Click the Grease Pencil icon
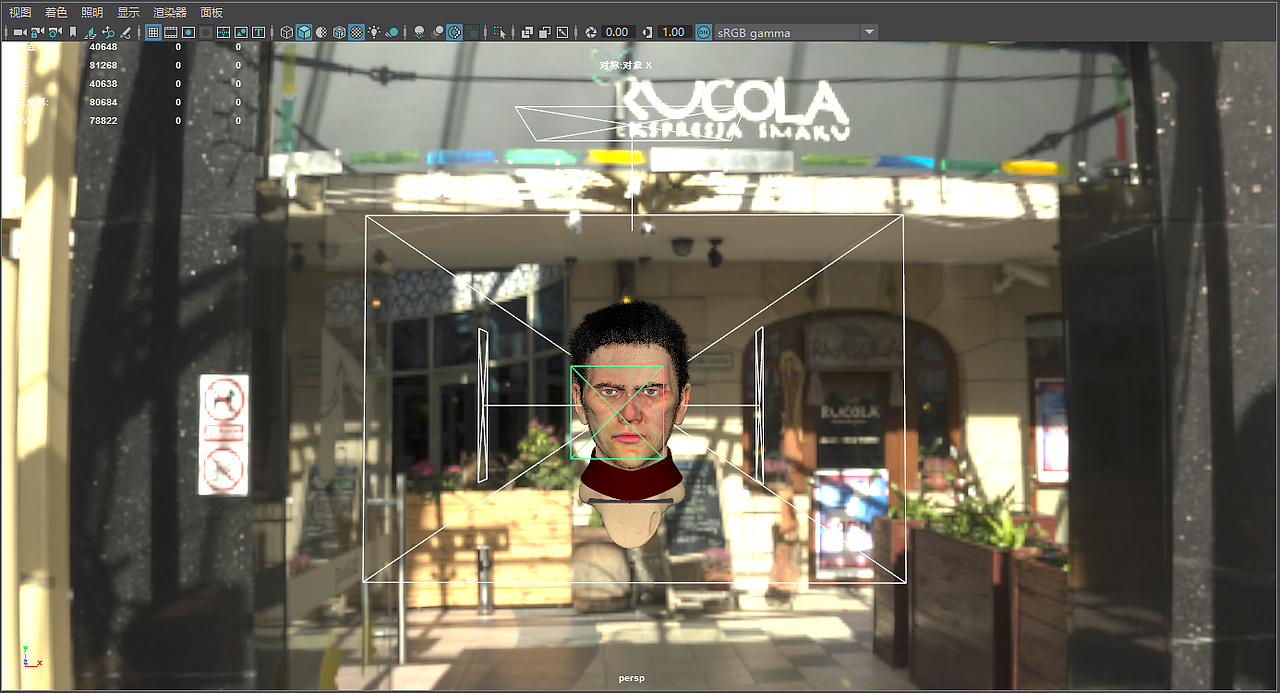 (x=125, y=32)
